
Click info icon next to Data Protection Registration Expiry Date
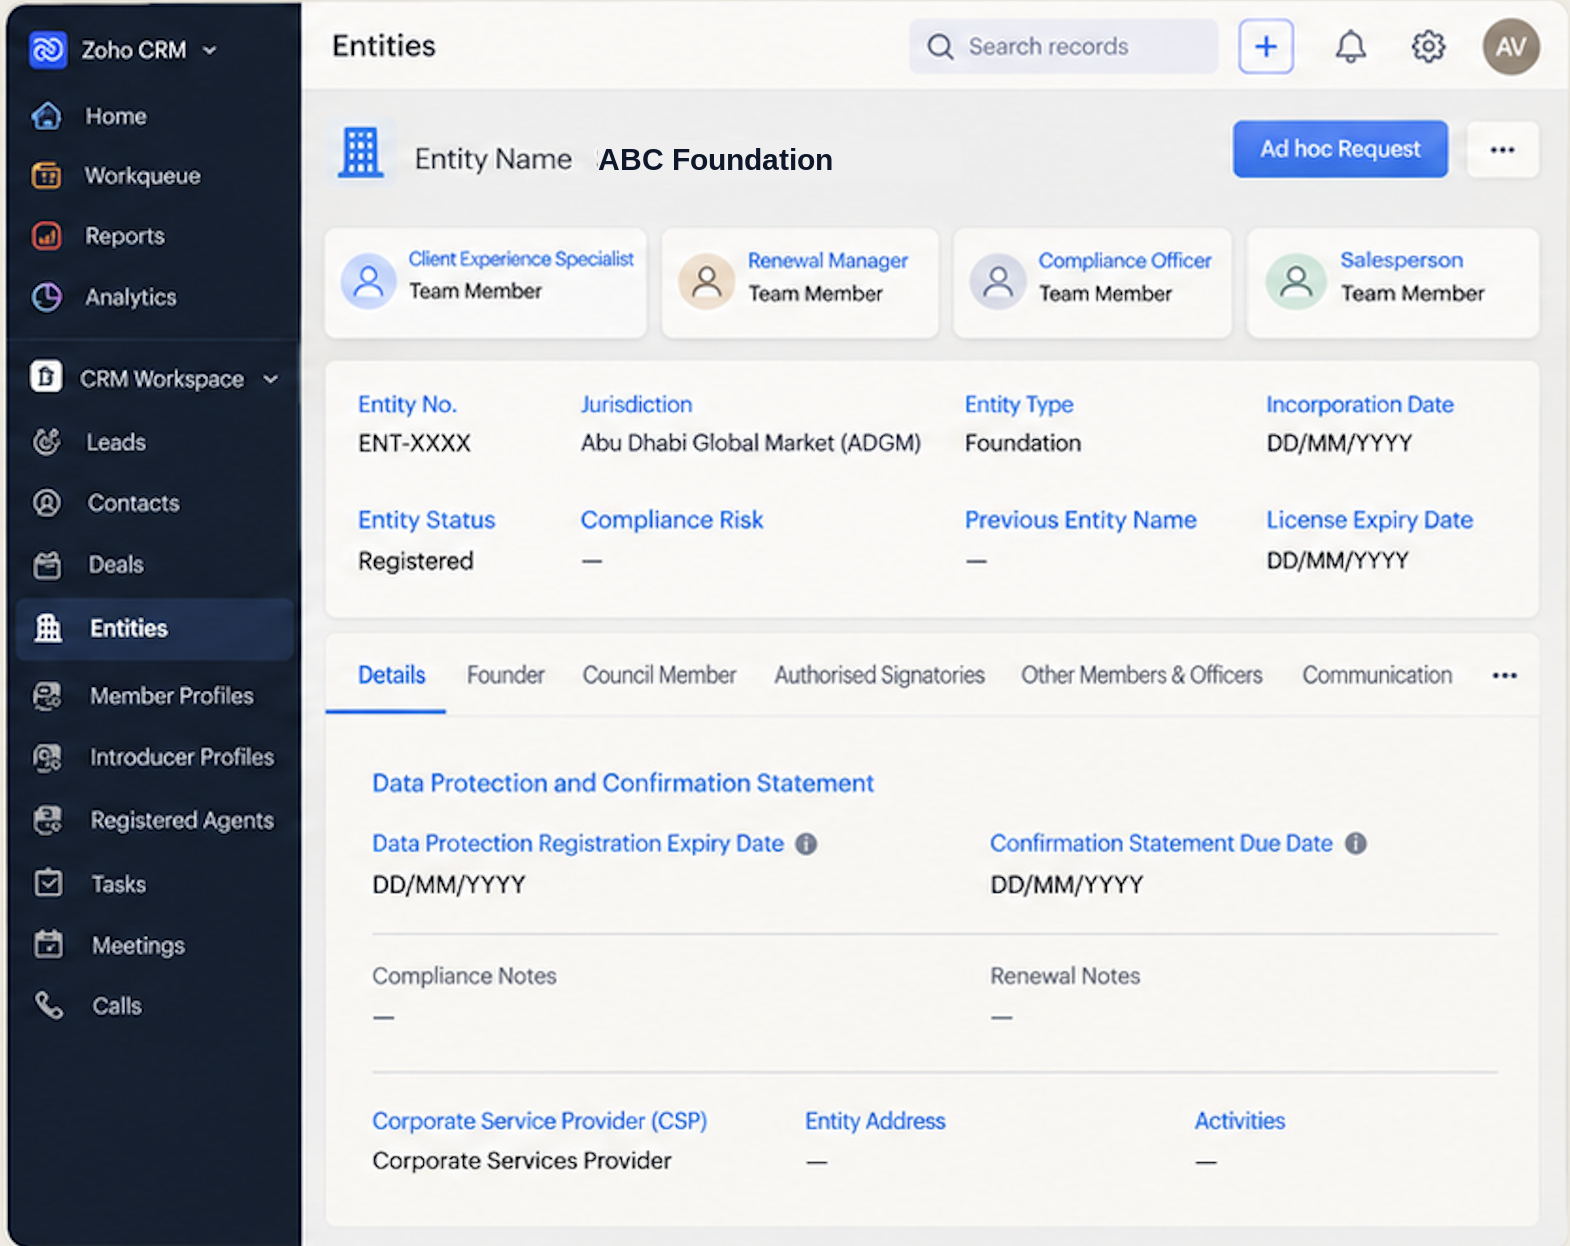(806, 844)
